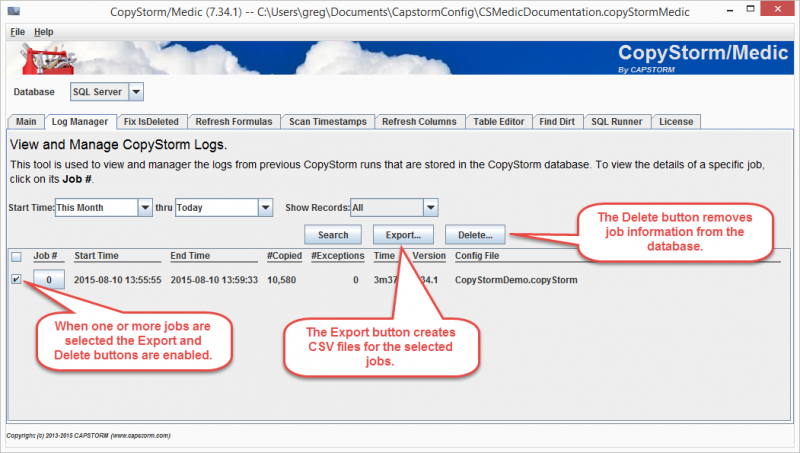Open job details via Job # 0 button

pyautogui.click(x=49, y=280)
